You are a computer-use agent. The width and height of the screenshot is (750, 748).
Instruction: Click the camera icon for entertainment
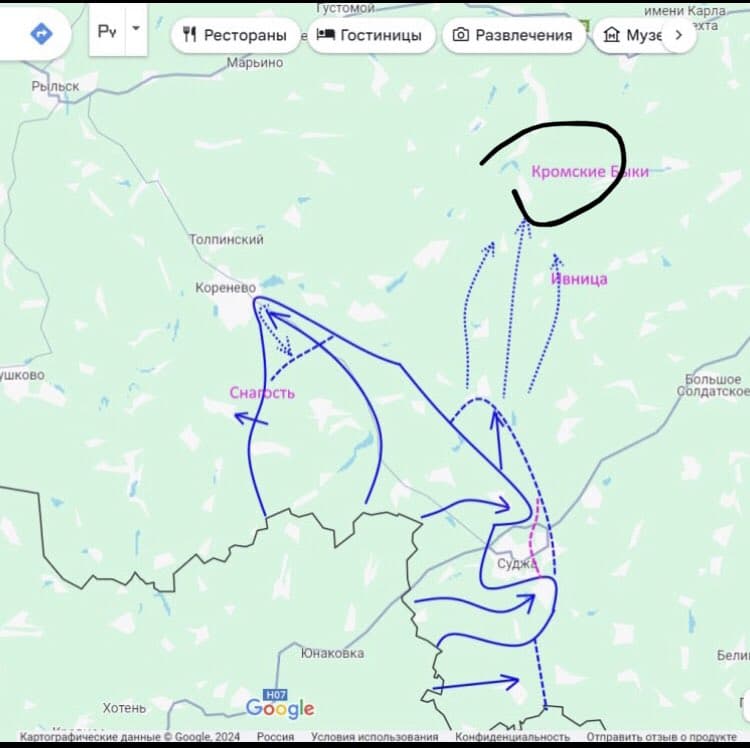(461, 35)
